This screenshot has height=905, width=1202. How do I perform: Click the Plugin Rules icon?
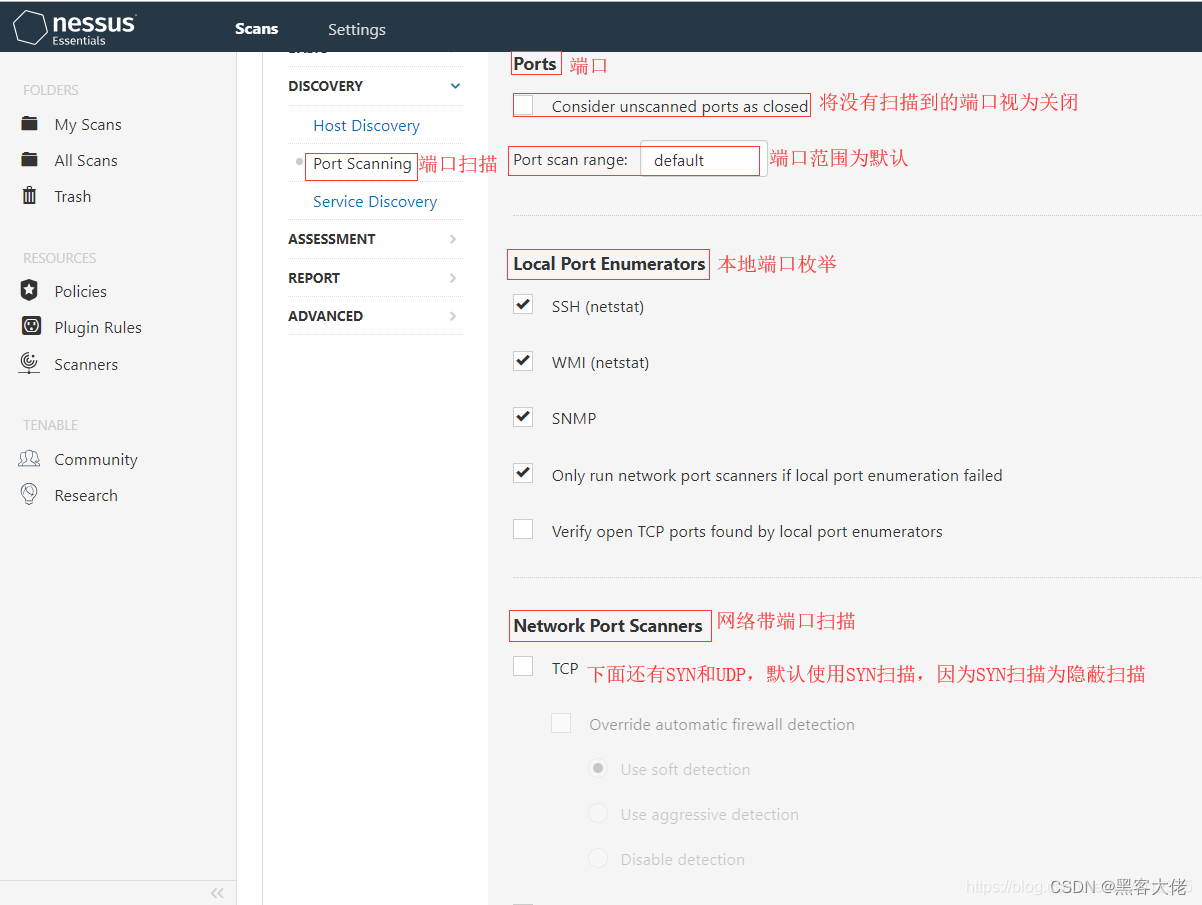coord(31,327)
